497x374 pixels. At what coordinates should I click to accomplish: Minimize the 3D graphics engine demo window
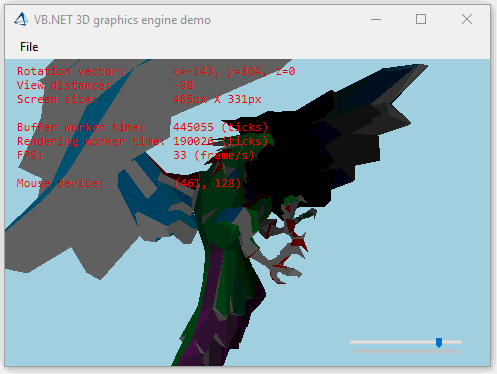point(376,19)
